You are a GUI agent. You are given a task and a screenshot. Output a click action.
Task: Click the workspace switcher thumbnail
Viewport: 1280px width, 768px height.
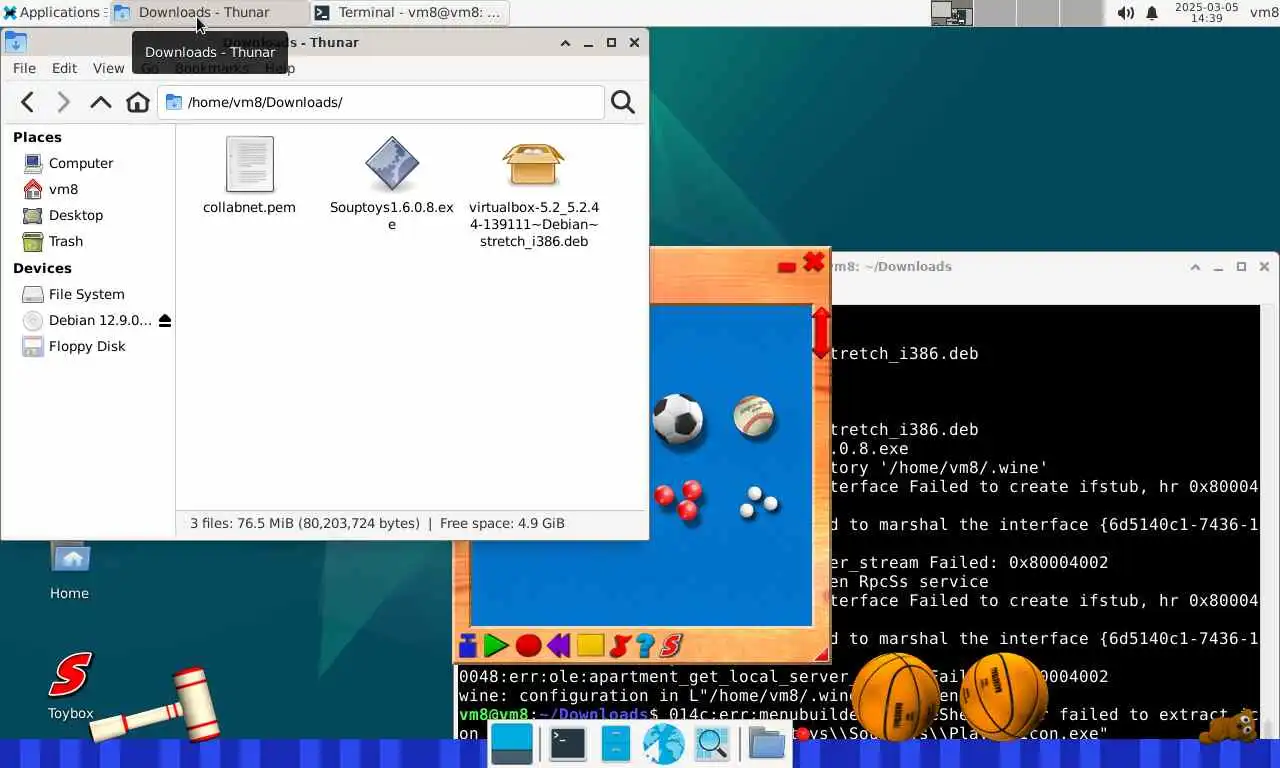pos(951,12)
